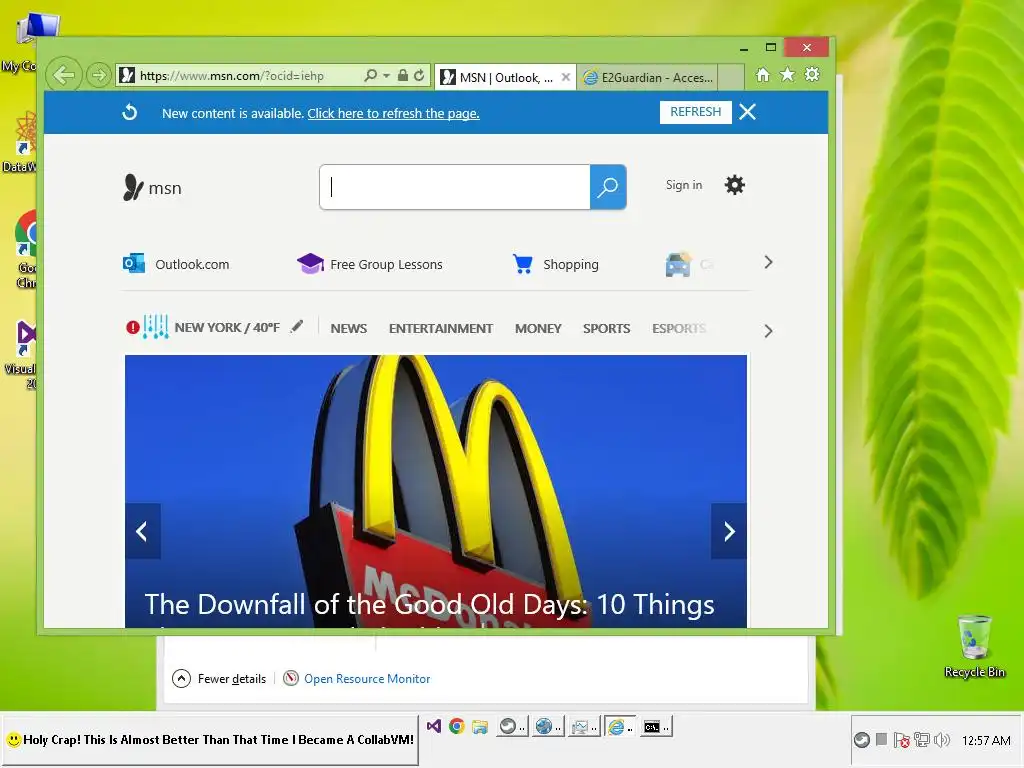Open Favorites with the star icon
The image size is (1024, 768).
tap(788, 74)
